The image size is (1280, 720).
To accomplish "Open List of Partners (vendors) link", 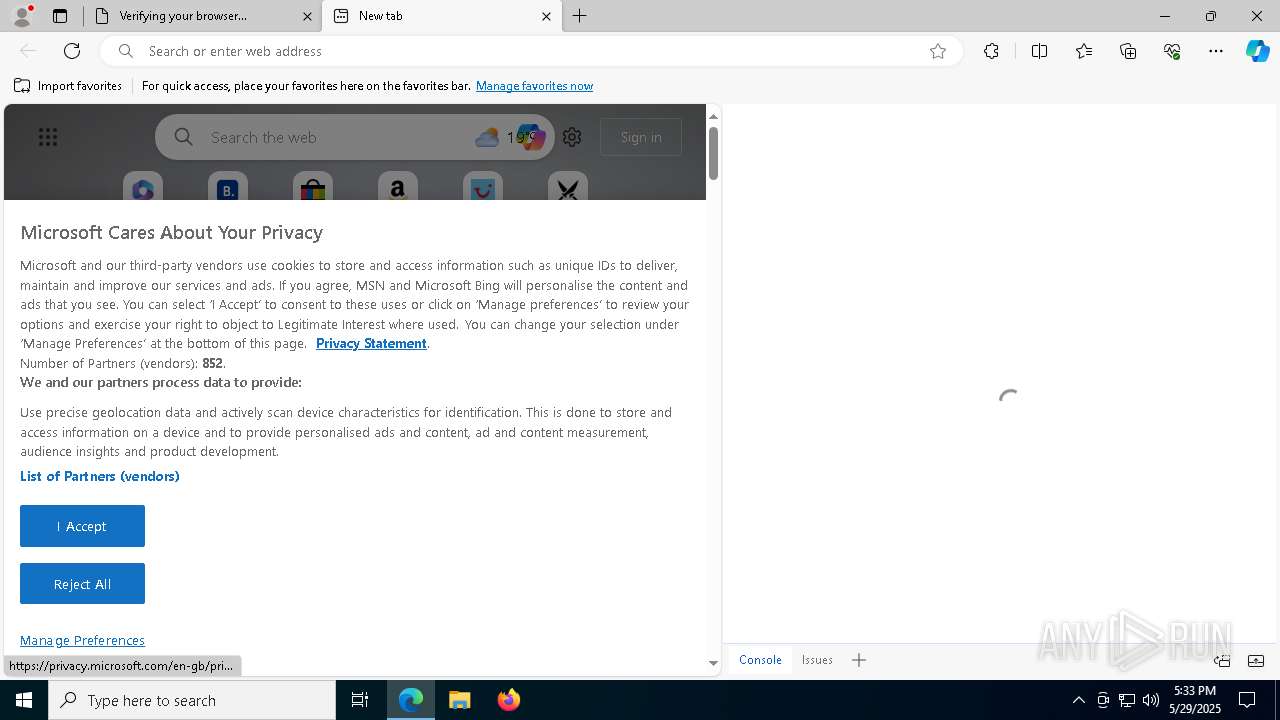I will tap(100, 476).
